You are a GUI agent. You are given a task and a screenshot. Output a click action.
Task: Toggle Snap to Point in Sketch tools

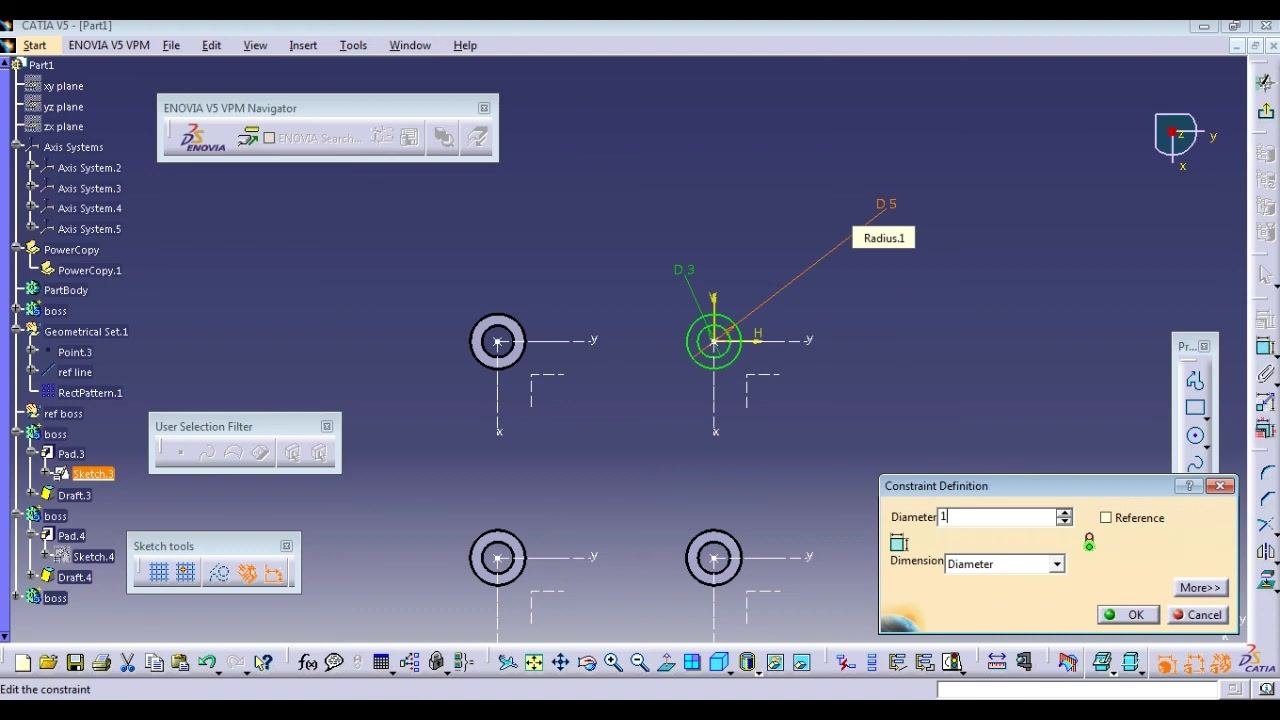[x=186, y=573]
